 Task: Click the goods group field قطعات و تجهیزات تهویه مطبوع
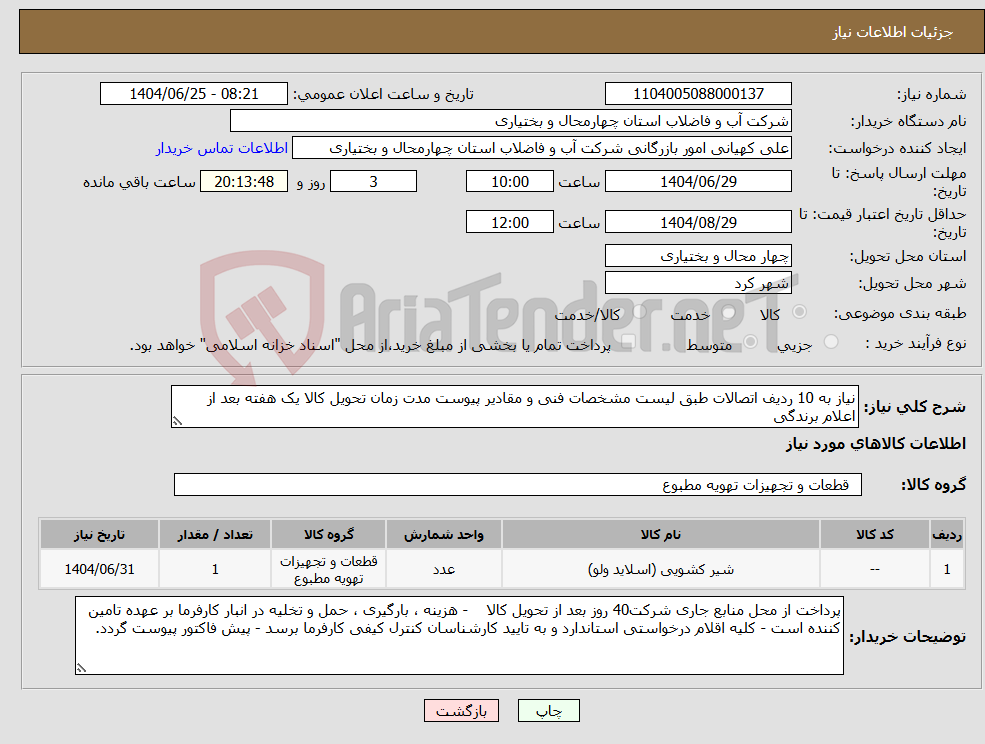coord(518,484)
